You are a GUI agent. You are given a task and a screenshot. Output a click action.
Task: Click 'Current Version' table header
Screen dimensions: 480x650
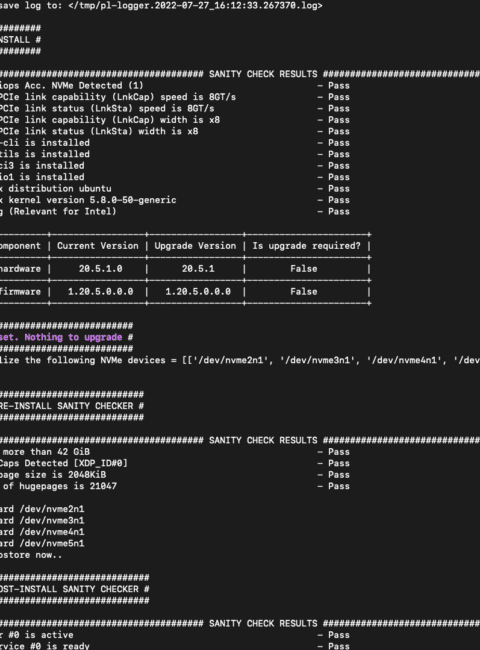coord(98,246)
